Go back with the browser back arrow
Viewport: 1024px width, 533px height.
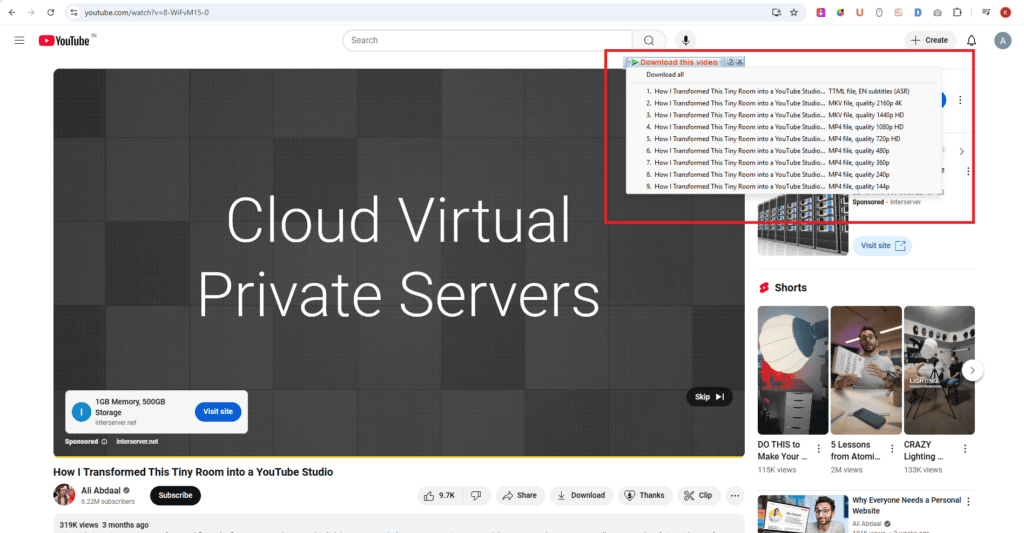(12, 12)
